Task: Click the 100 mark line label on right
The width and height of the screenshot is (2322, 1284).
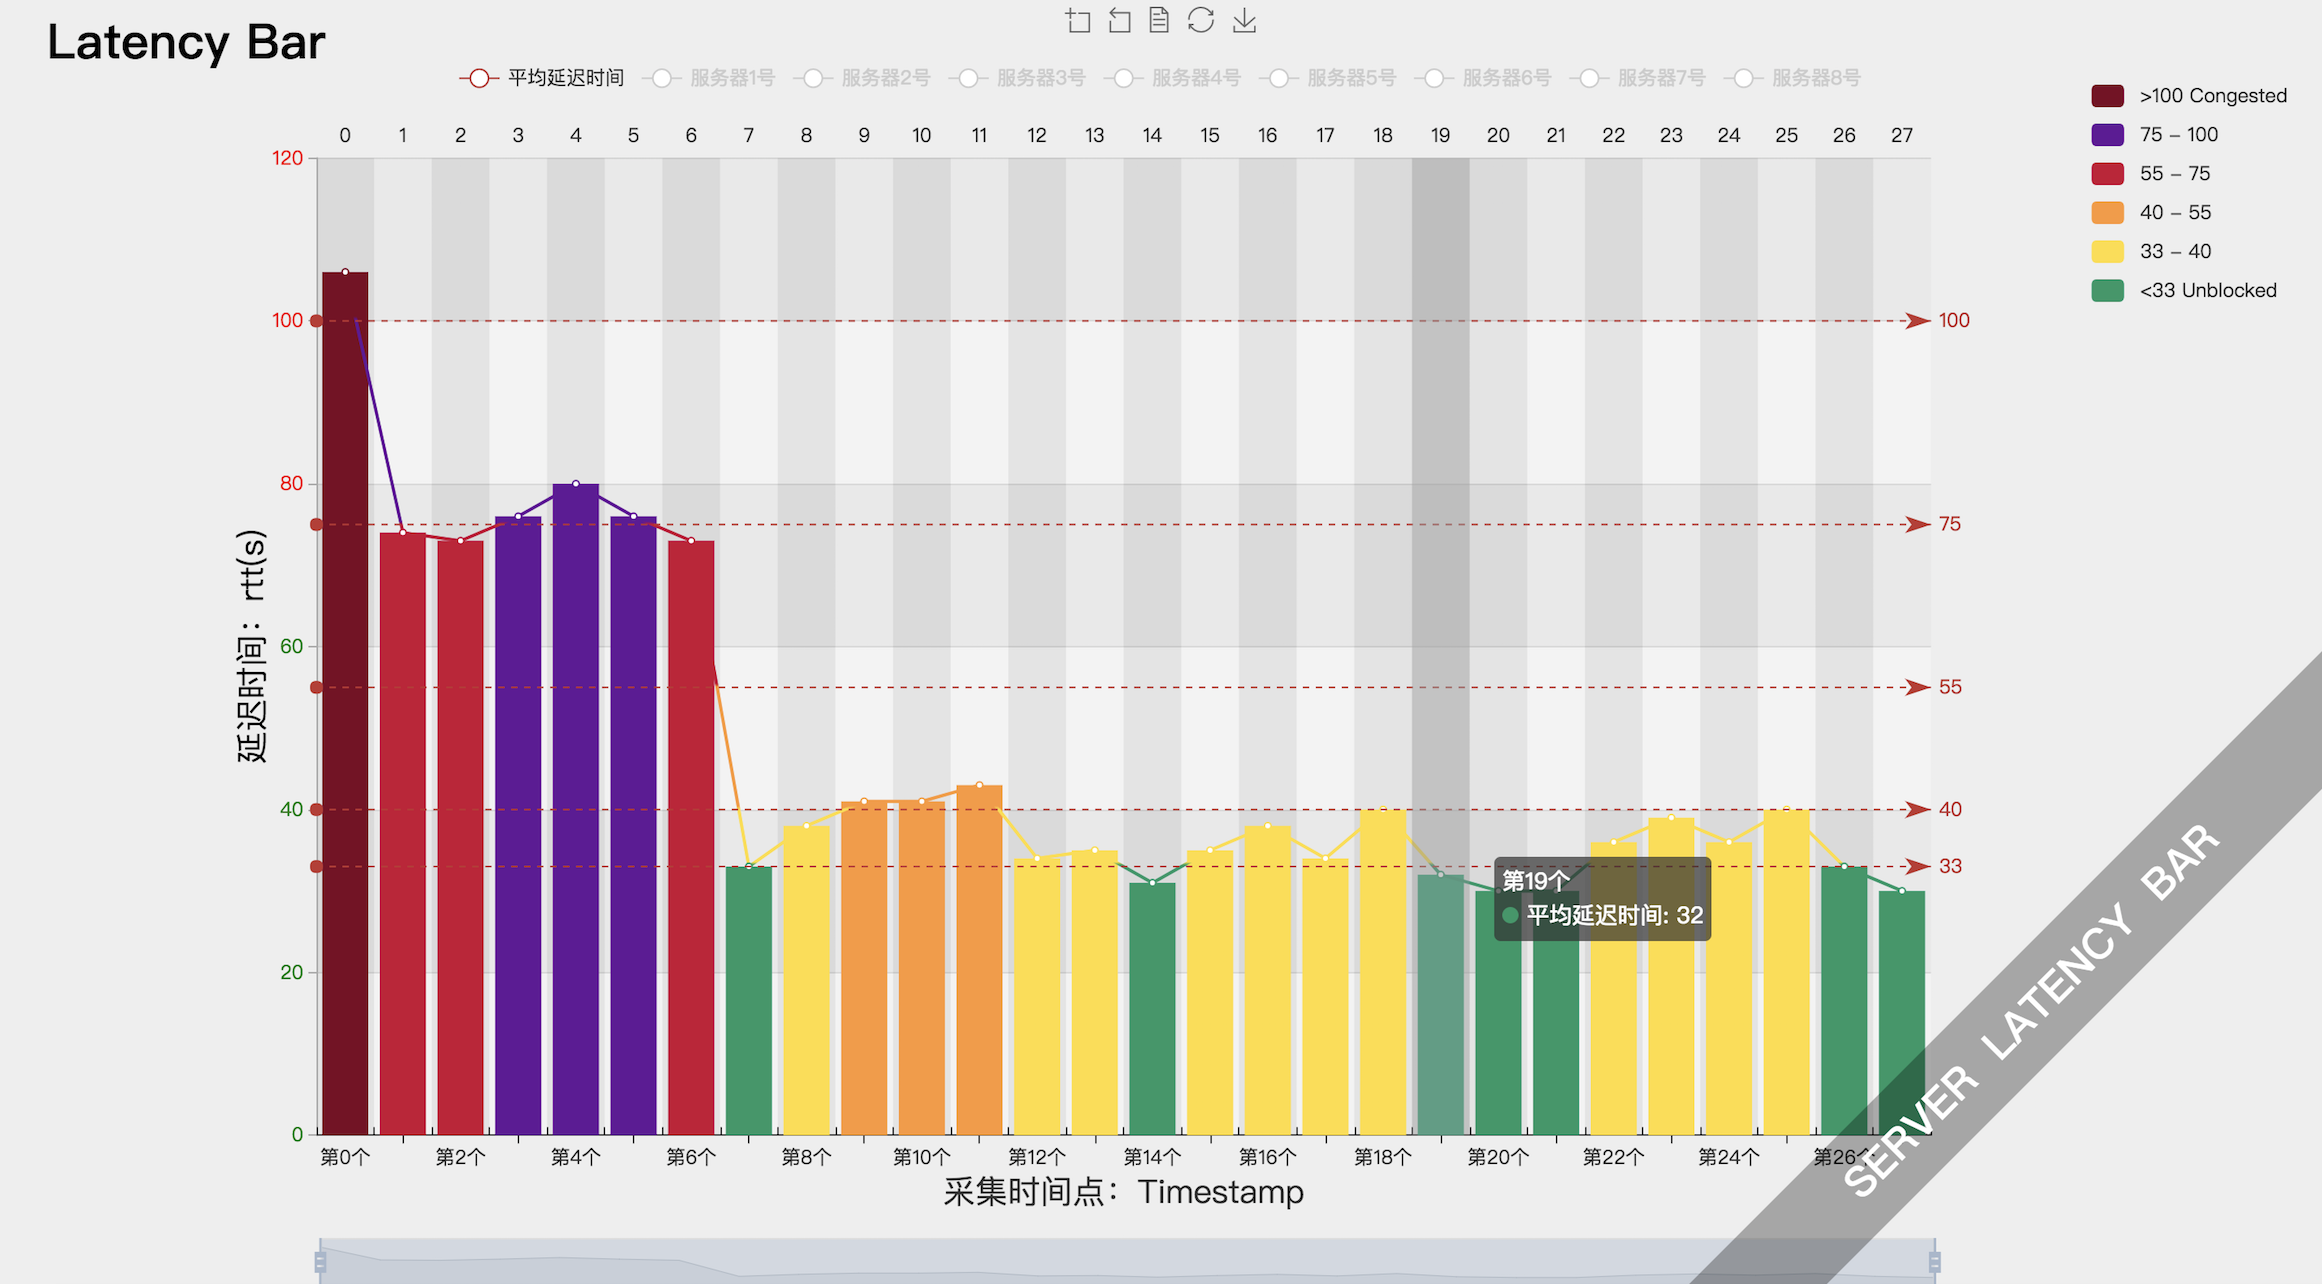Action: (x=1954, y=321)
